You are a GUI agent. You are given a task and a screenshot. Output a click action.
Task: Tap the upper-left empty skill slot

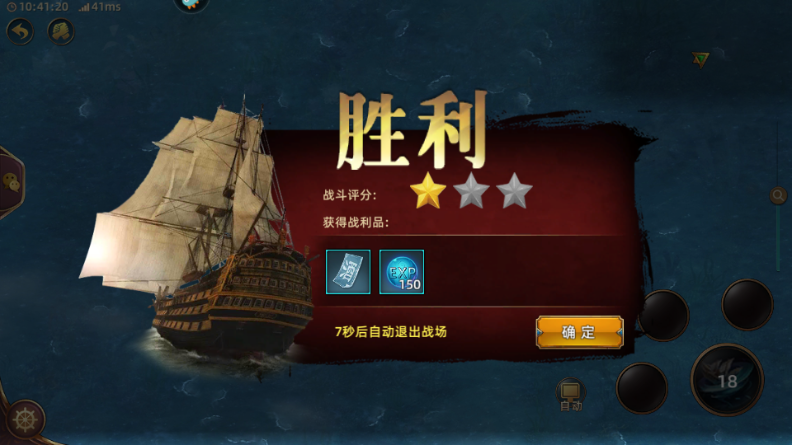664,315
